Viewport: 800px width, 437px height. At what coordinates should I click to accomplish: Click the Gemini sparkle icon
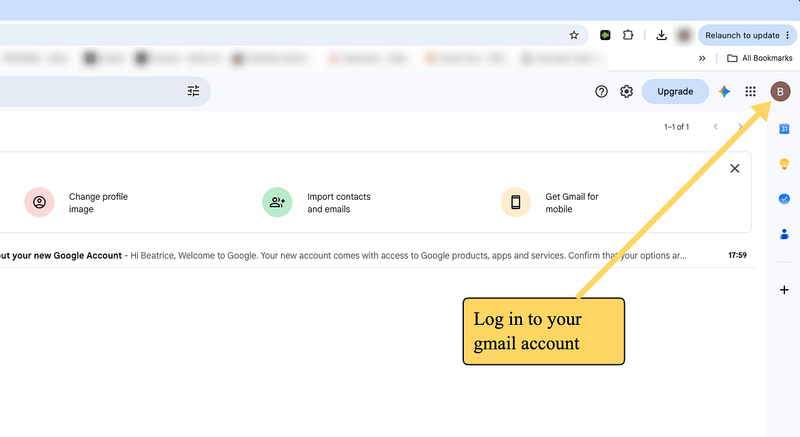click(724, 91)
